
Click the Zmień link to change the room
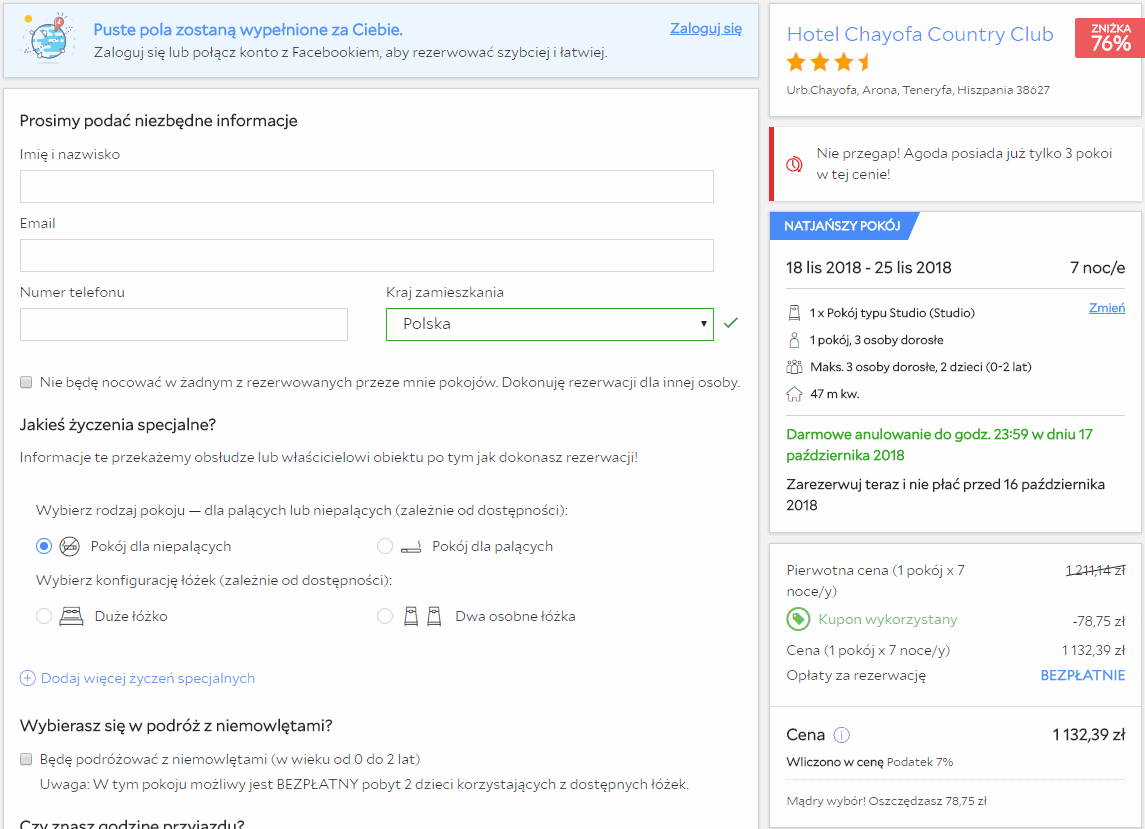click(x=1107, y=308)
